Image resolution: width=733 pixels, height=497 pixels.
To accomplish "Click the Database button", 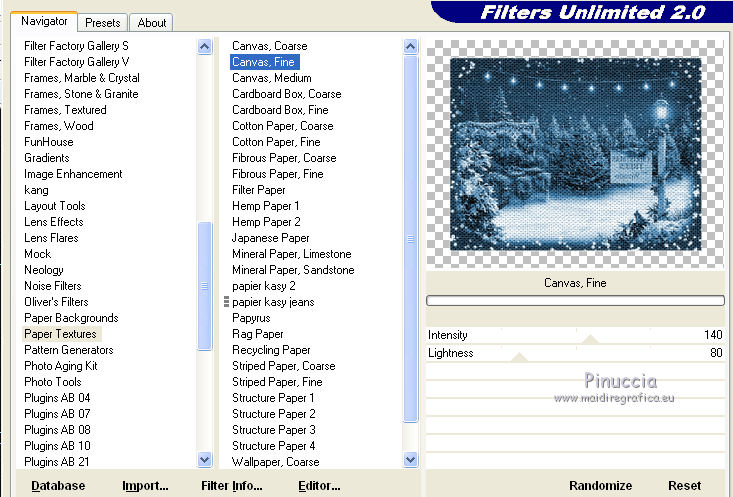I will pos(58,486).
